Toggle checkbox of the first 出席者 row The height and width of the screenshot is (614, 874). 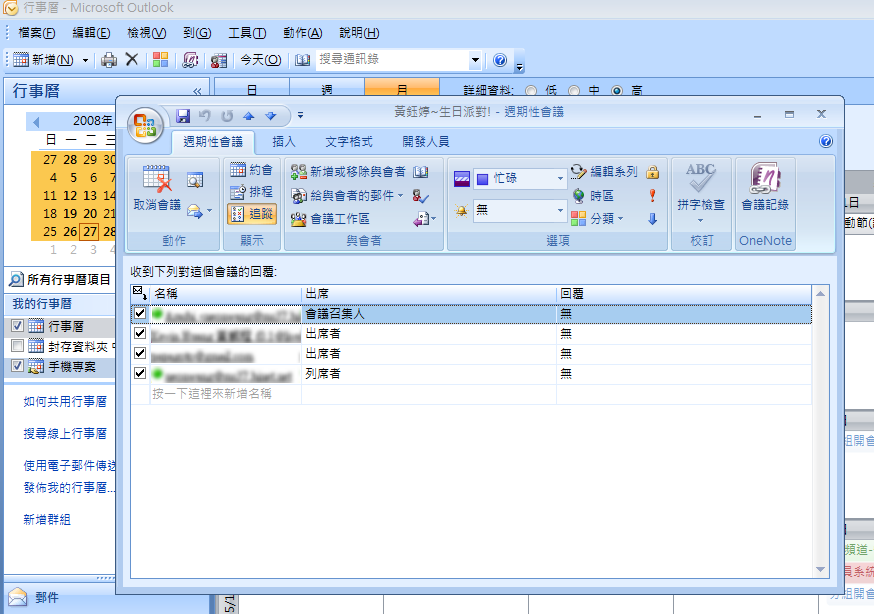tap(140, 333)
